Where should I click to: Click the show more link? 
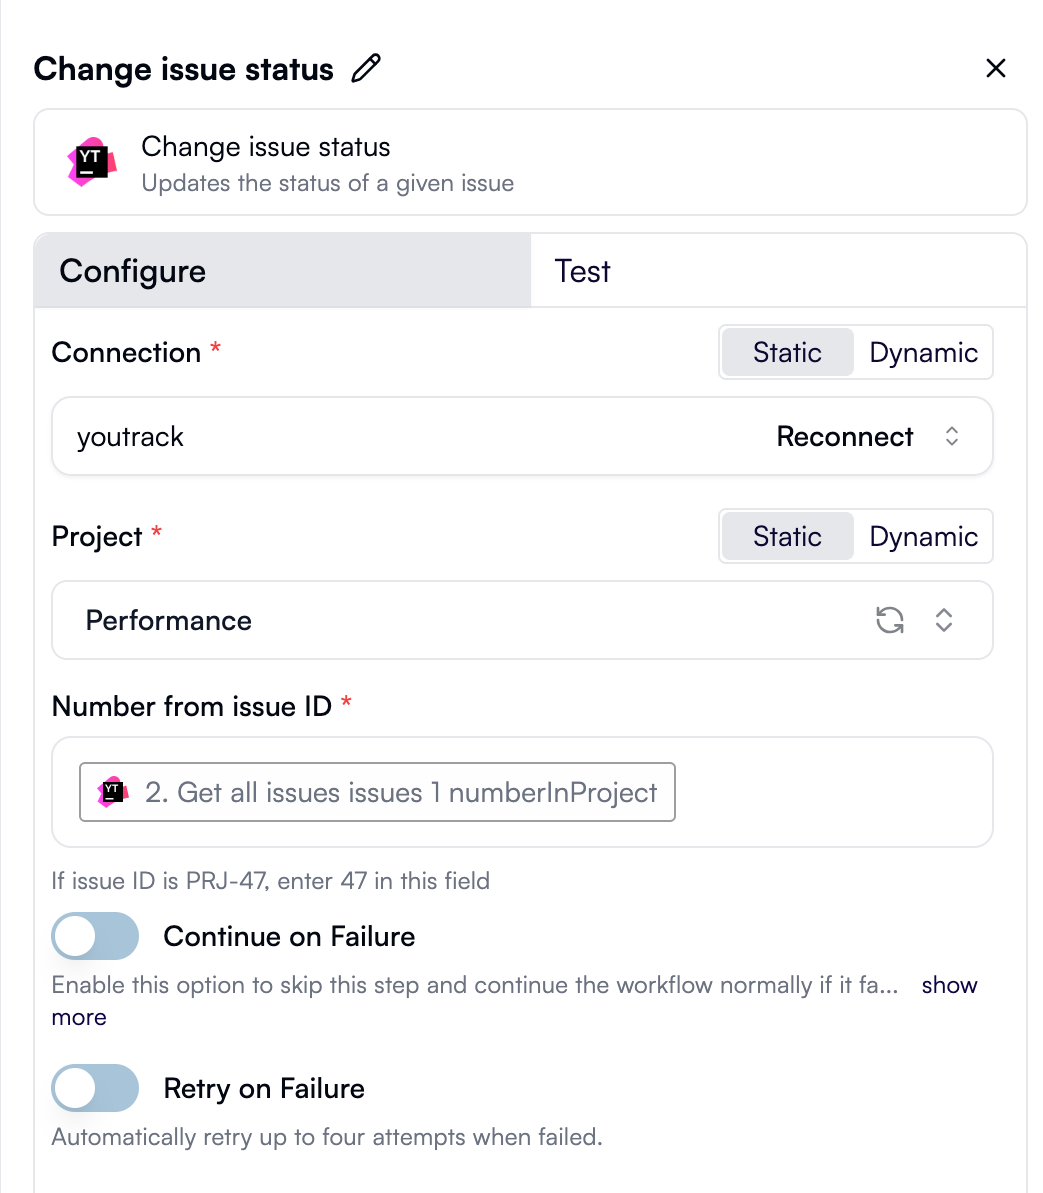(x=948, y=985)
